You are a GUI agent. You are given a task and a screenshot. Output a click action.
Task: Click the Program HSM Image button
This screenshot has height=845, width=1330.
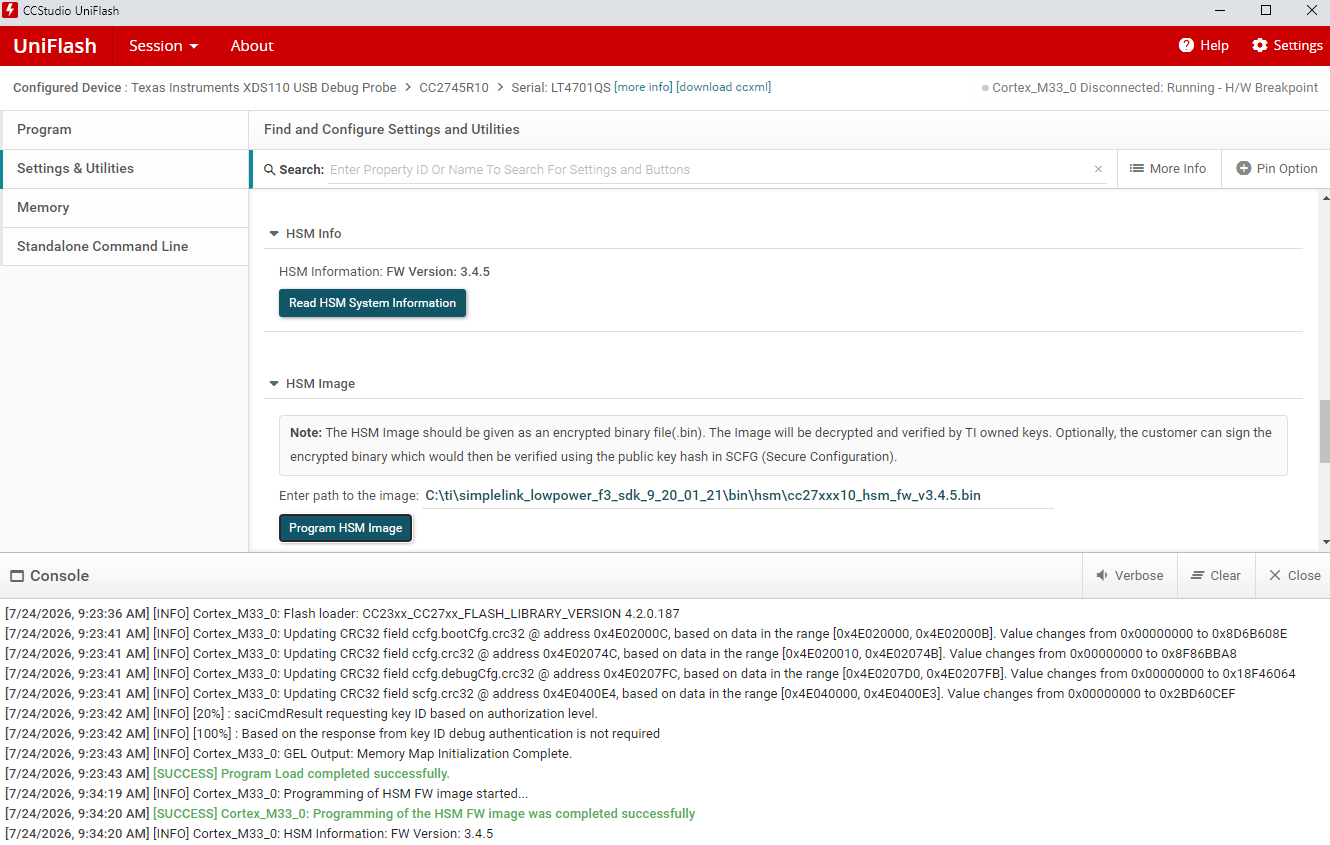(x=345, y=528)
